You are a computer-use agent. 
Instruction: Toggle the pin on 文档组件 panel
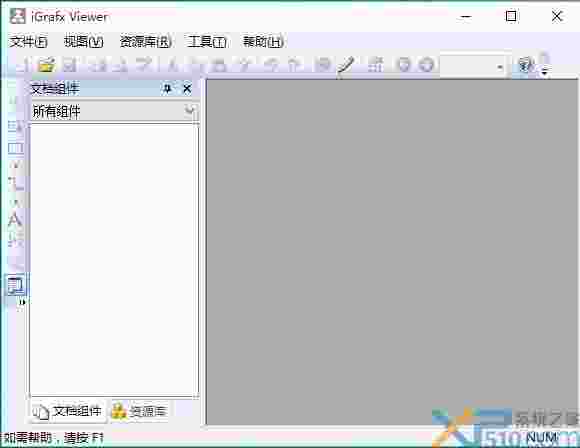click(x=167, y=88)
